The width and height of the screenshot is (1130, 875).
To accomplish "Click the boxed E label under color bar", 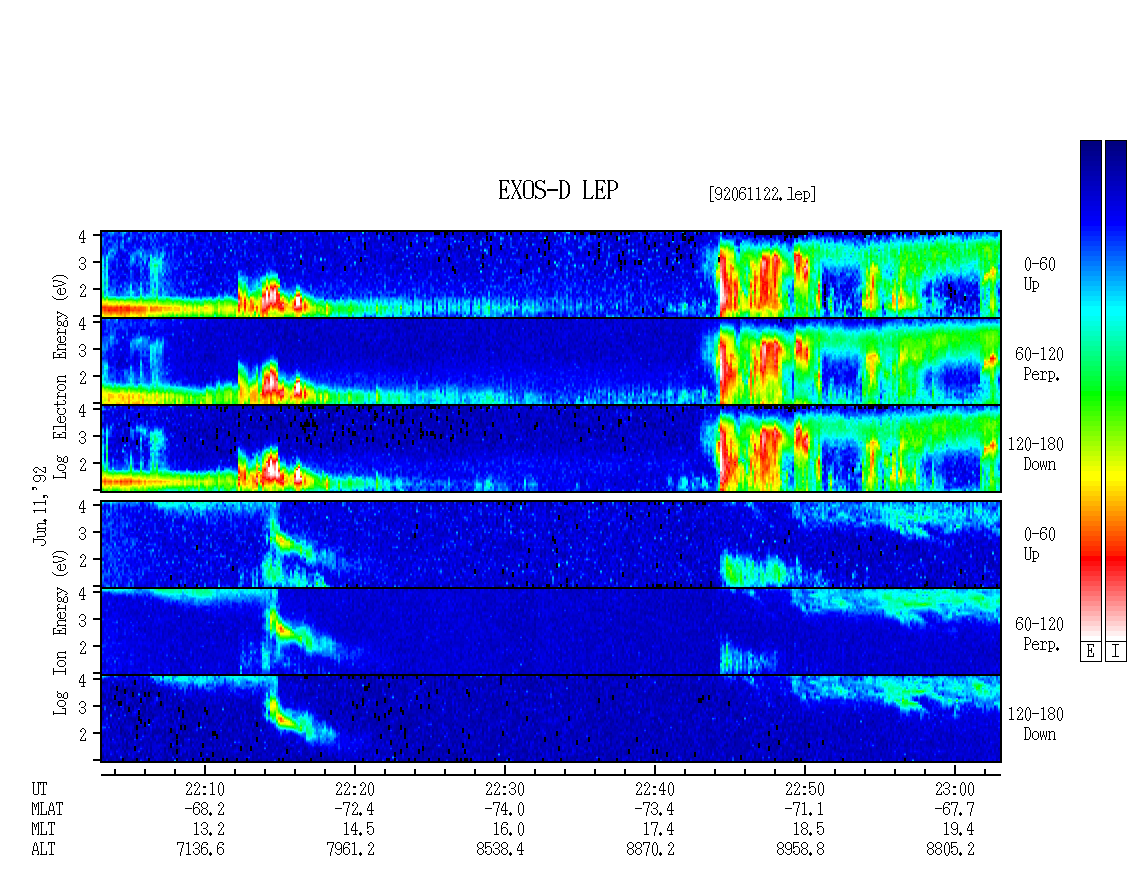I will click(x=1090, y=652).
